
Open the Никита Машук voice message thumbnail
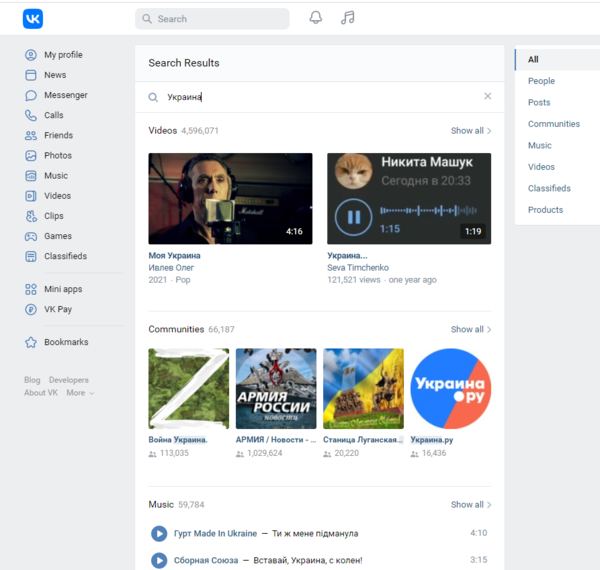click(x=409, y=199)
